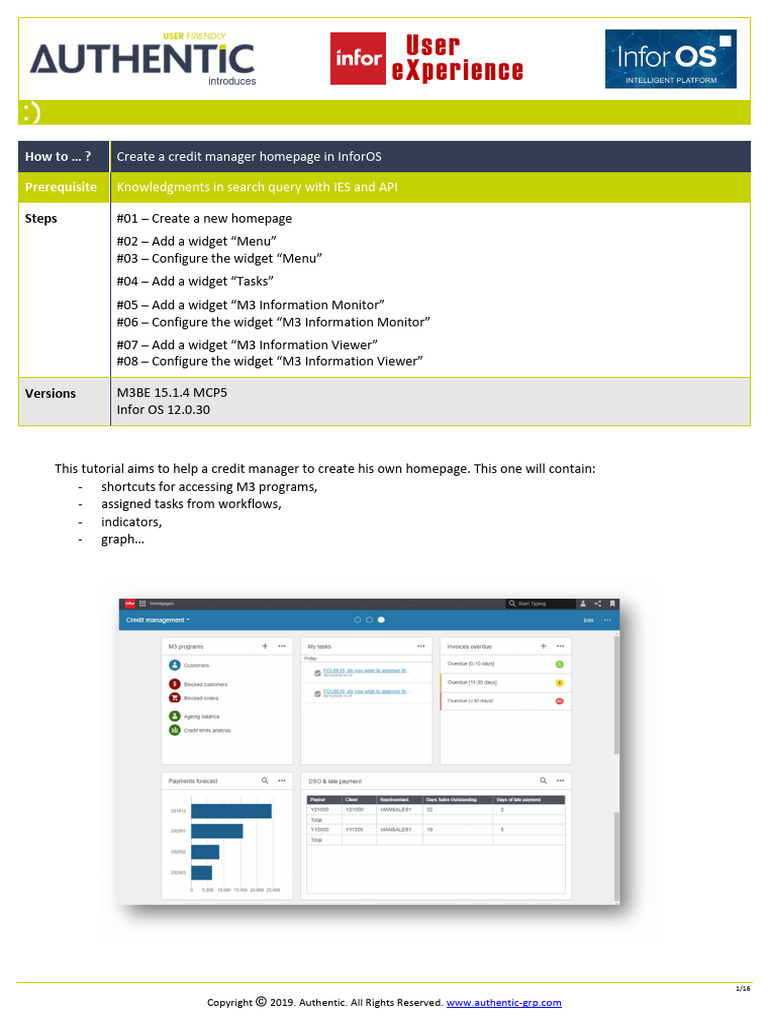Image resolution: width=768 pixels, height=1024 pixels.
Task: Open the app grid menu icon
Action: click(x=142, y=603)
